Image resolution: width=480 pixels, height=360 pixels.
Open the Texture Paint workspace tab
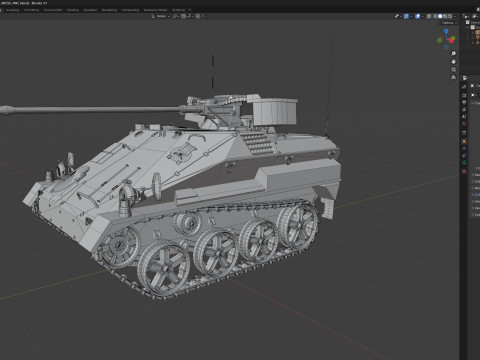click(53, 10)
